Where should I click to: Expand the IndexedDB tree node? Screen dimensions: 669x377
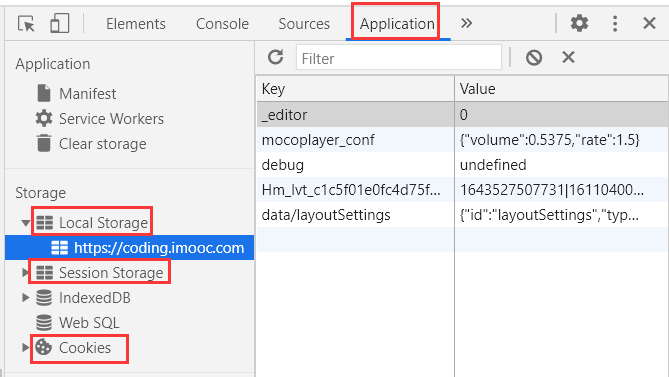(25, 298)
